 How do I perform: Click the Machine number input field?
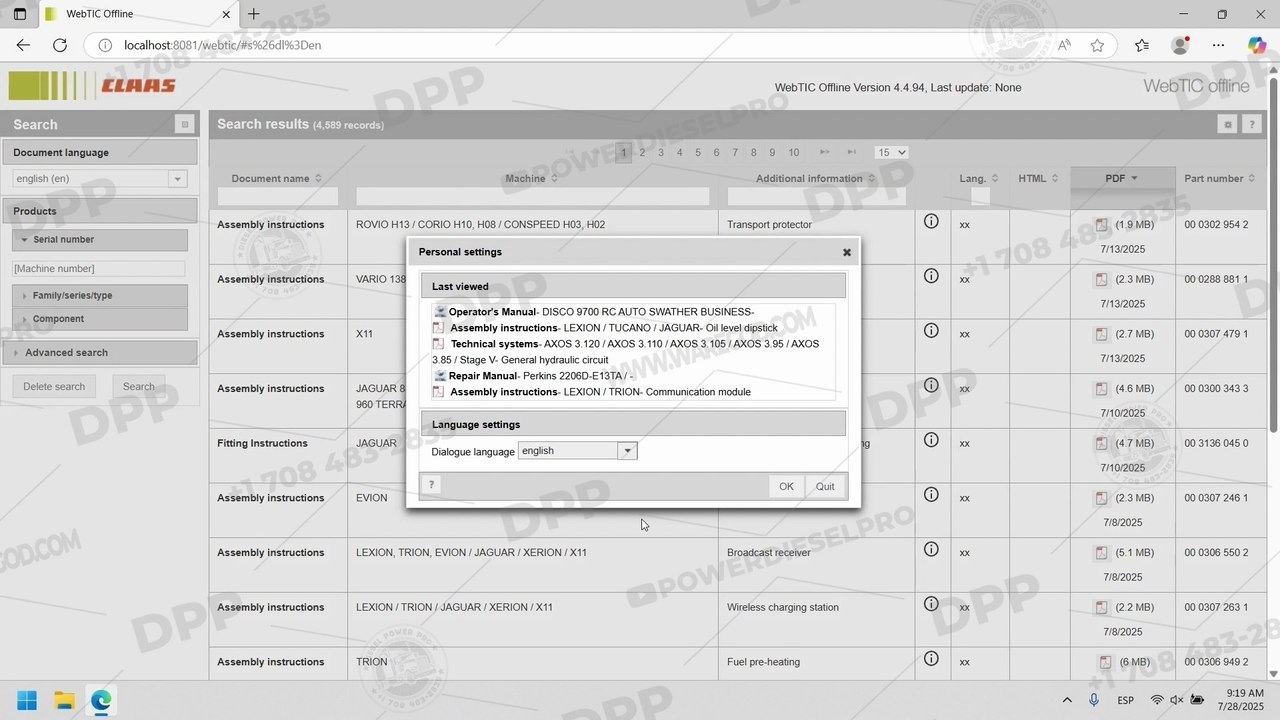tap(99, 269)
